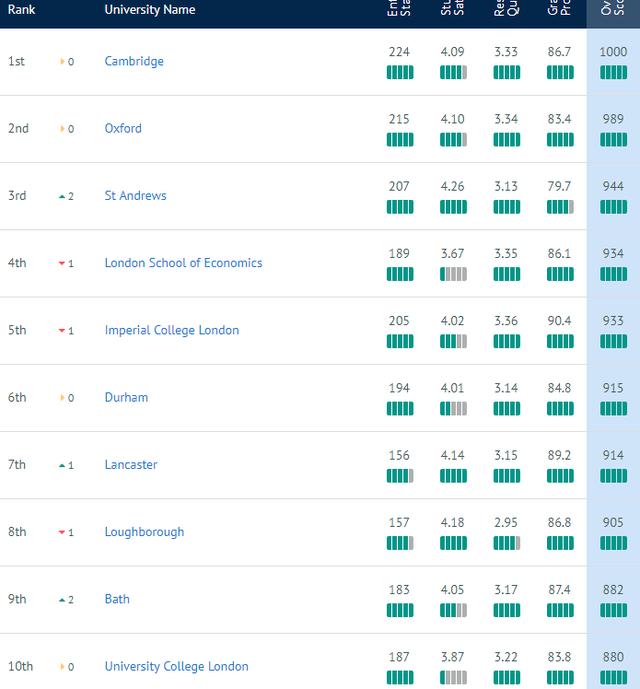Click the bar under Imperial's 90.4 value
640x689 pixels.
click(x=560, y=341)
